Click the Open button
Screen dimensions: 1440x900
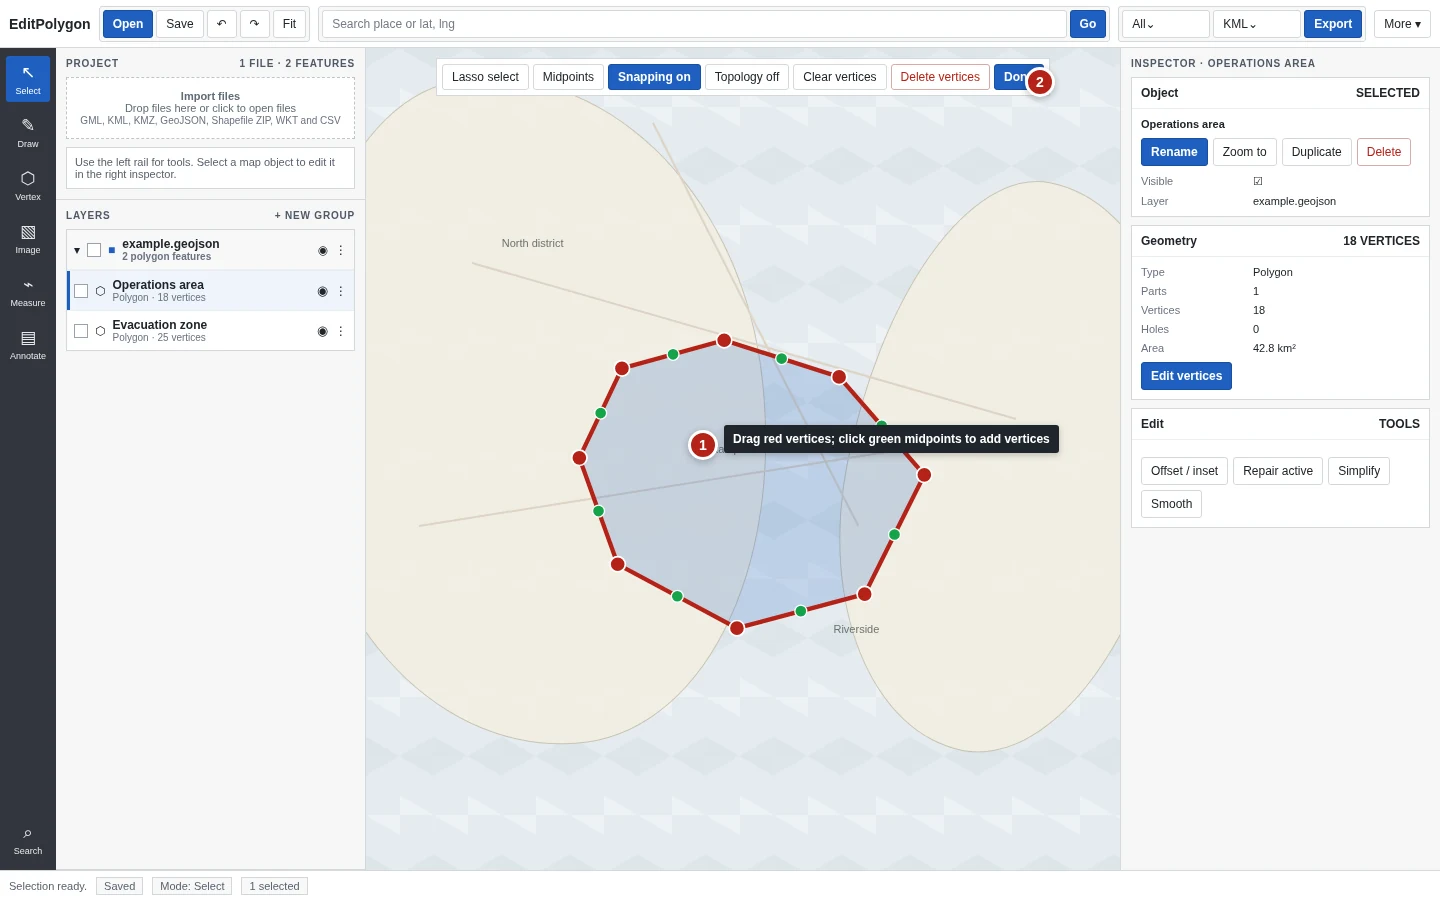[128, 24]
